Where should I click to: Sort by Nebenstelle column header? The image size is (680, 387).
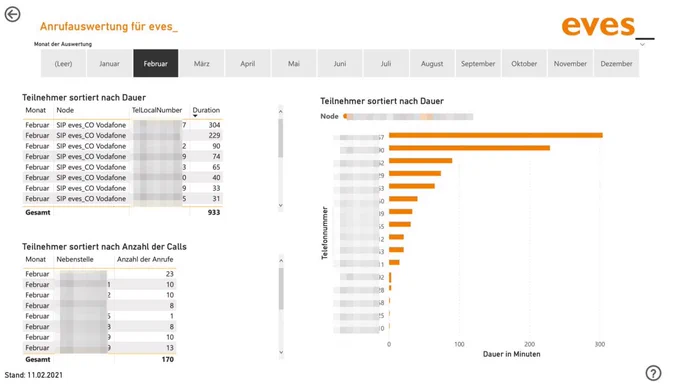[75, 259]
